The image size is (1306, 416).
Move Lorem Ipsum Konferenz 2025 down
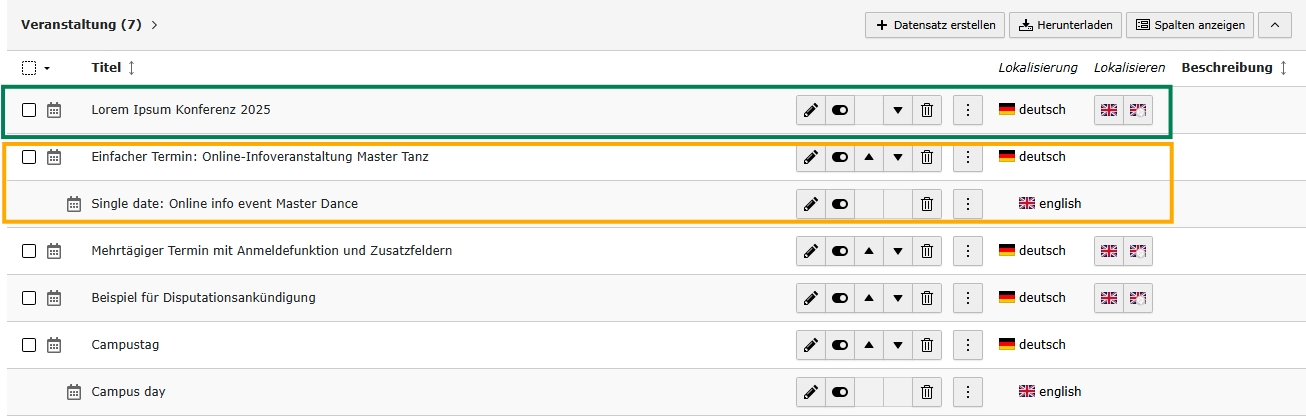coord(898,110)
